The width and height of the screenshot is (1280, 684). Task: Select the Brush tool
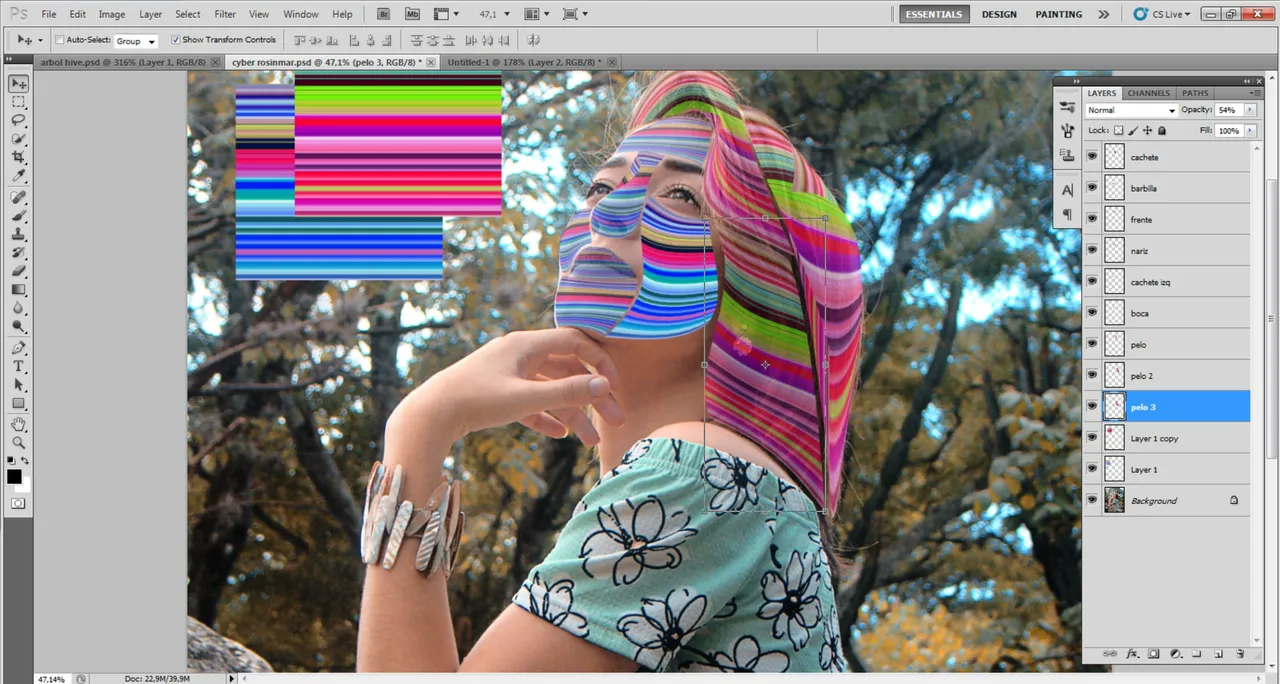pos(18,216)
